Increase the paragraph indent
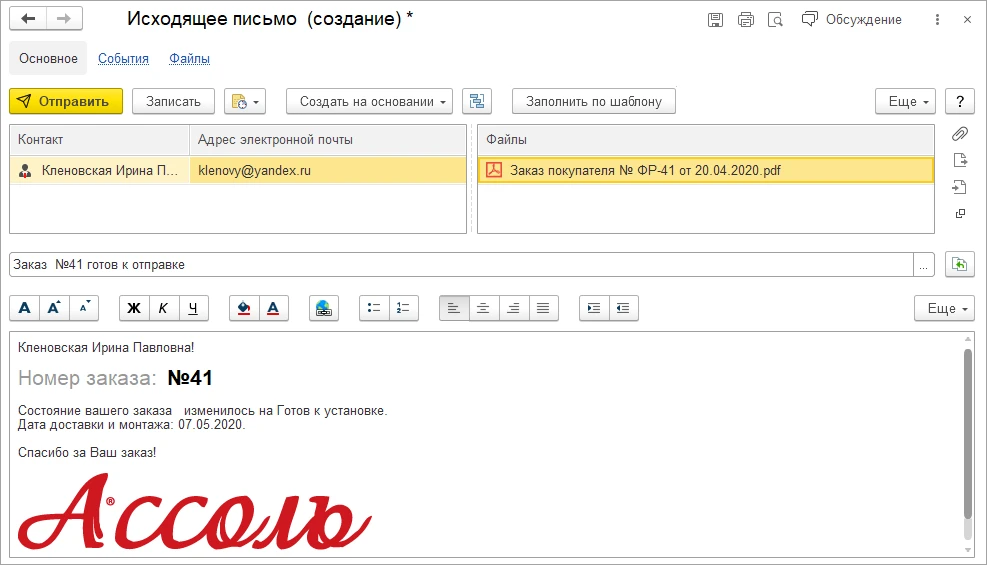Viewport: 987px width, 565px height. (x=594, y=308)
